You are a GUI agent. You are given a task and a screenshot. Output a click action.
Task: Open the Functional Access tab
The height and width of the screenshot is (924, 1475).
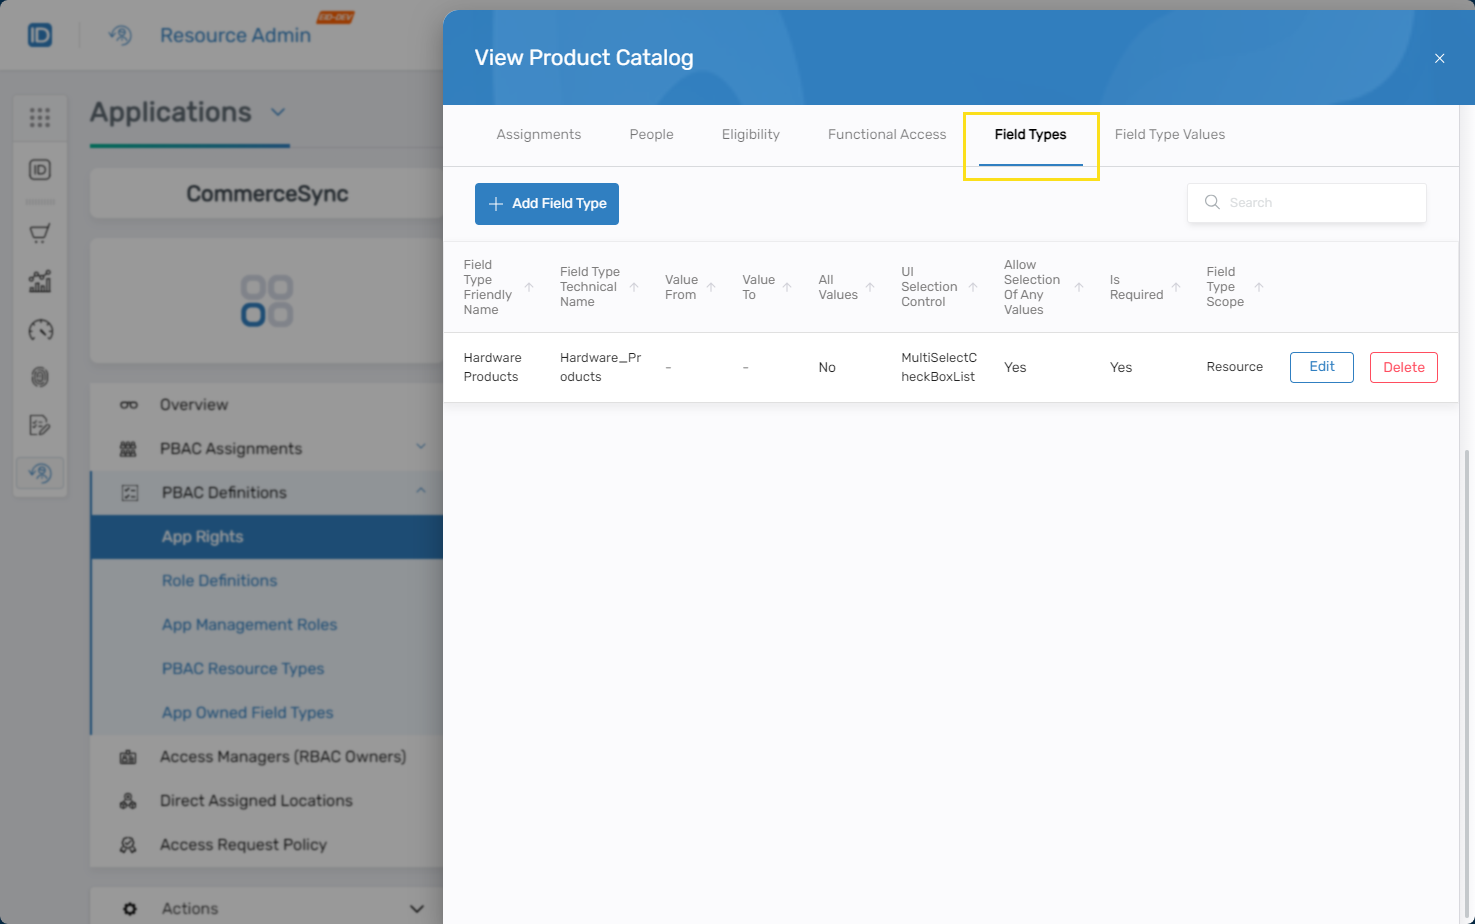tap(886, 135)
